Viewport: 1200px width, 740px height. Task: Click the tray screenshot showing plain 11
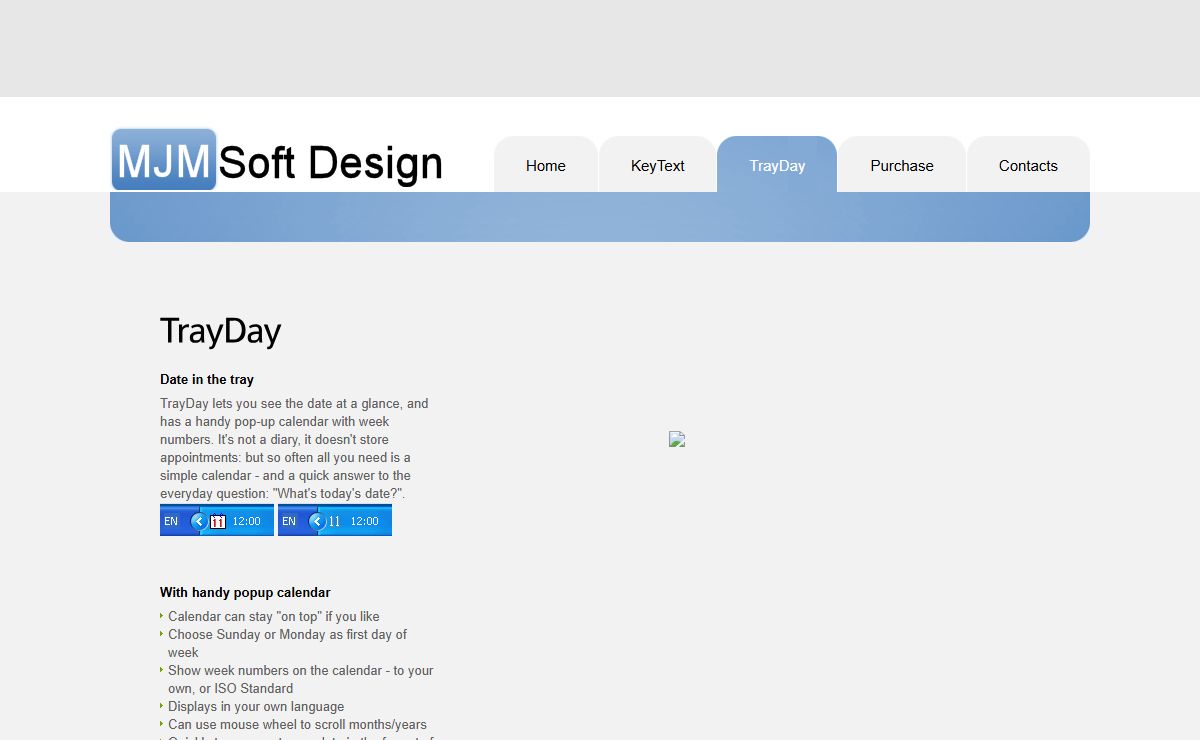(335, 520)
